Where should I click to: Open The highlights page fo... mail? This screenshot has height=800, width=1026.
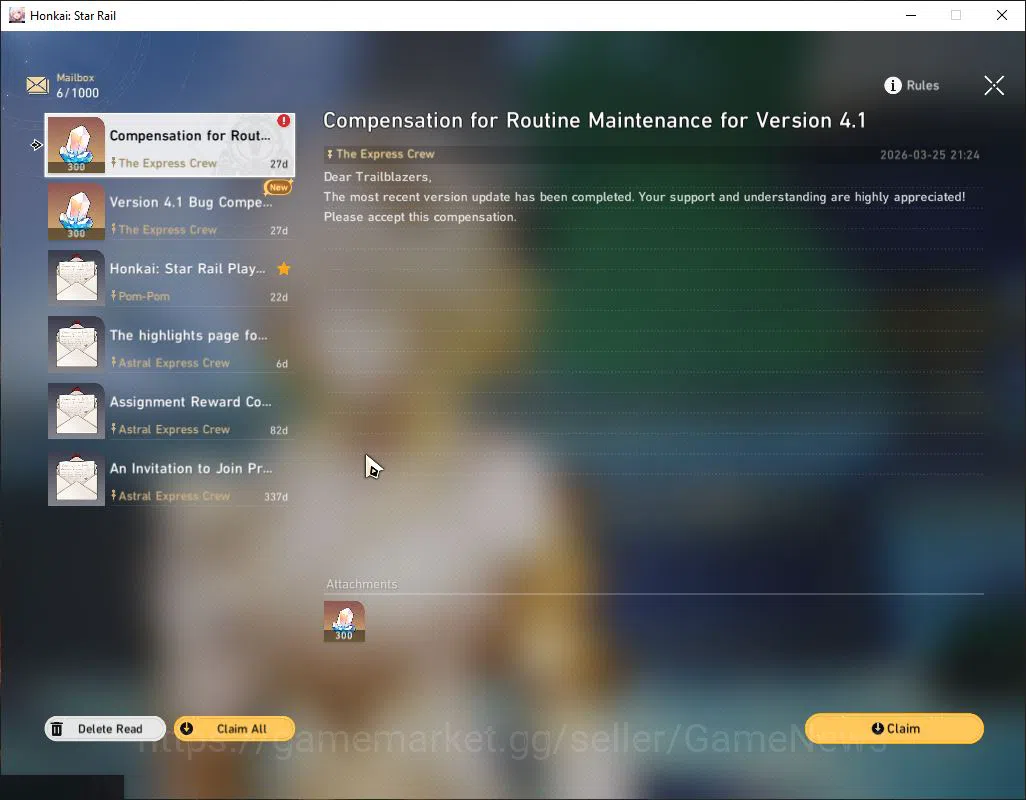(x=170, y=345)
